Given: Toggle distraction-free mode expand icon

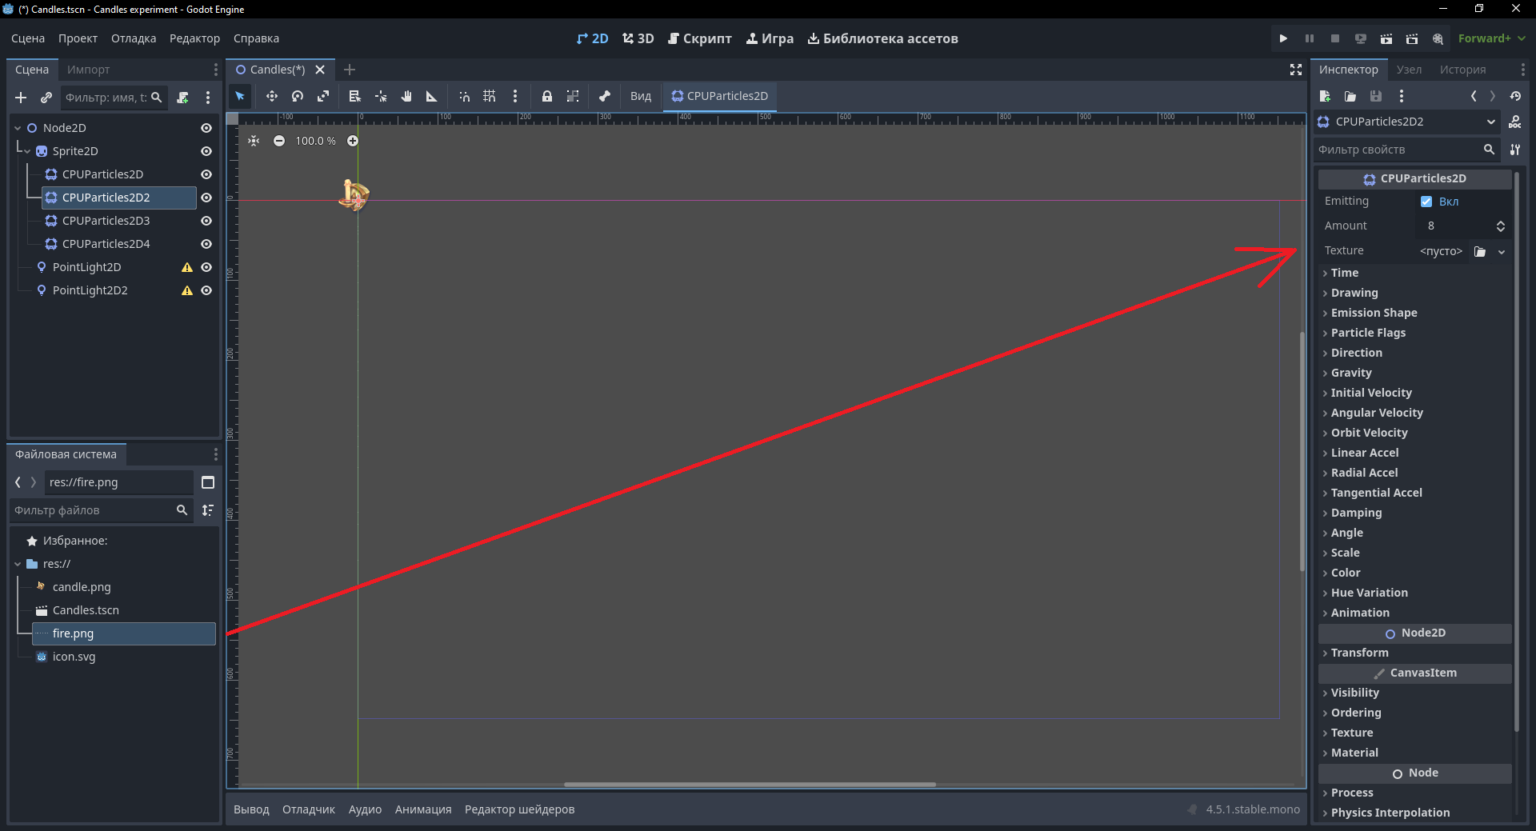Looking at the screenshot, I should coord(1296,69).
